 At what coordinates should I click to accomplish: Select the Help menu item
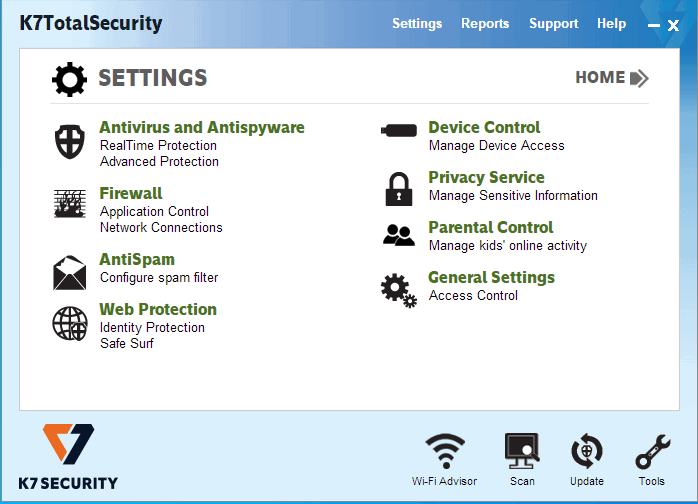[x=611, y=24]
